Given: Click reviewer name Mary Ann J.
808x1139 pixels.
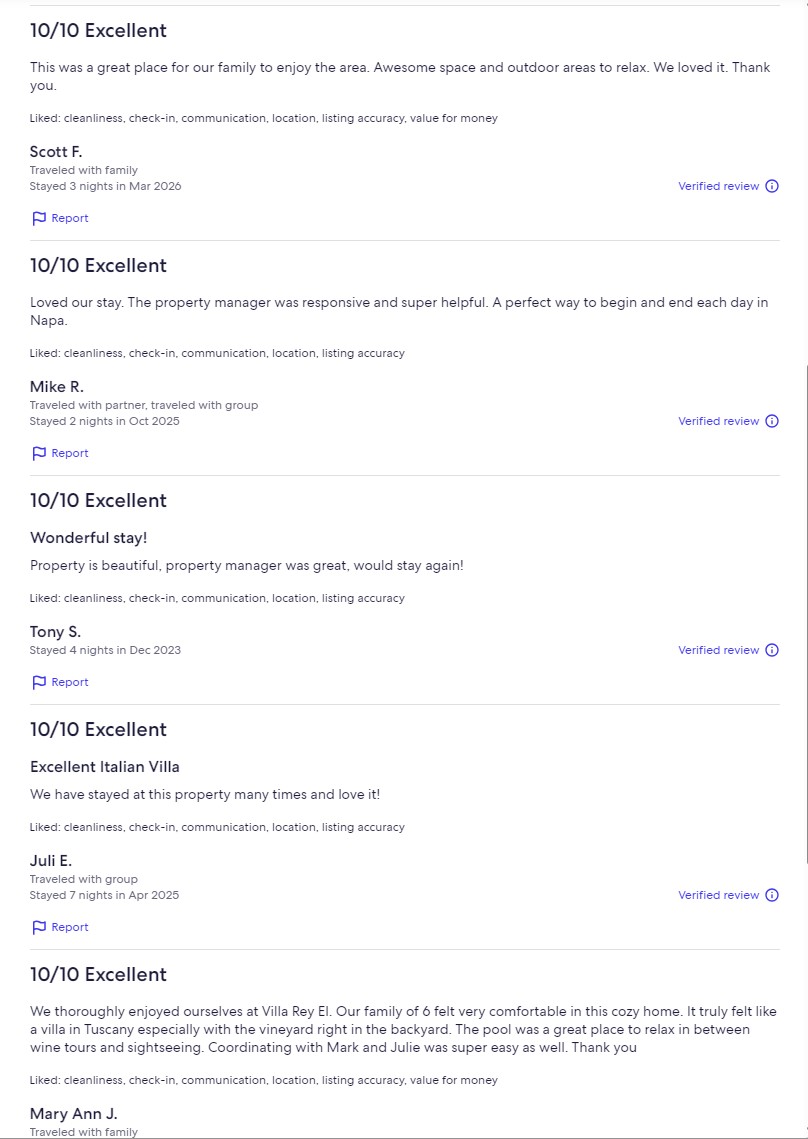Looking at the screenshot, I should (x=73, y=1114).
